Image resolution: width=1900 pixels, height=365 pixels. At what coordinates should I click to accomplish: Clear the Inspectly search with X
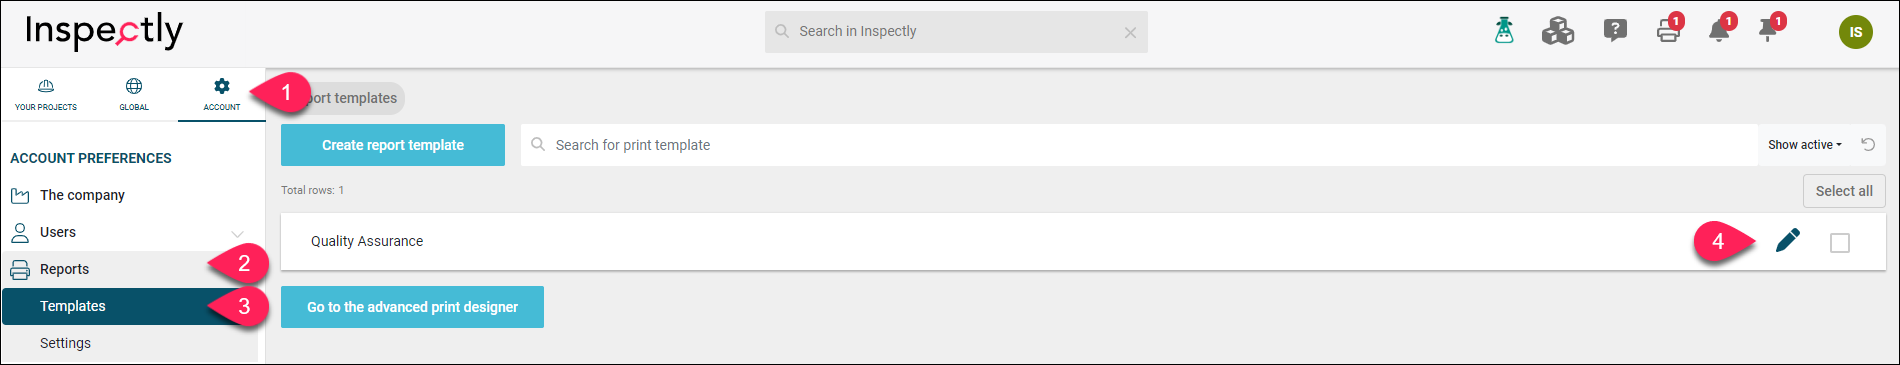[x=1130, y=33]
